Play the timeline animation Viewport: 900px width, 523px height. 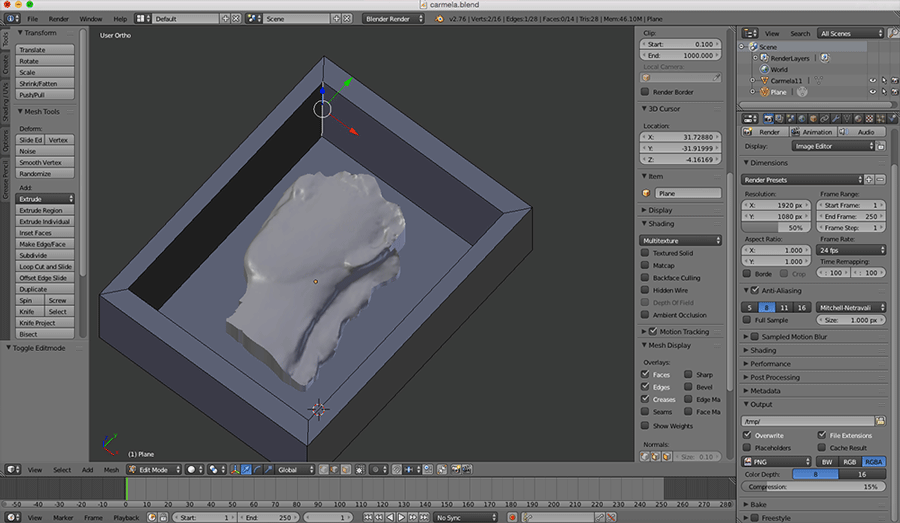pos(401,517)
